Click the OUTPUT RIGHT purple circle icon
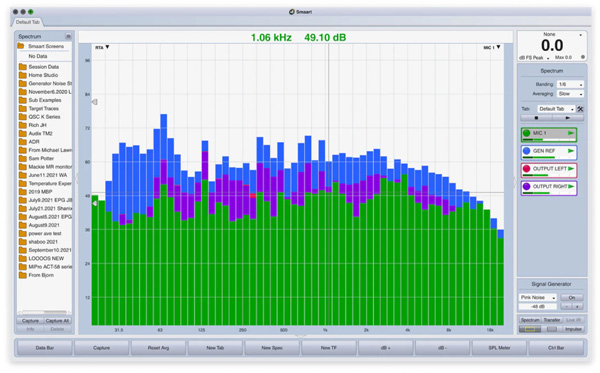The height and width of the screenshot is (373, 600). click(x=527, y=186)
